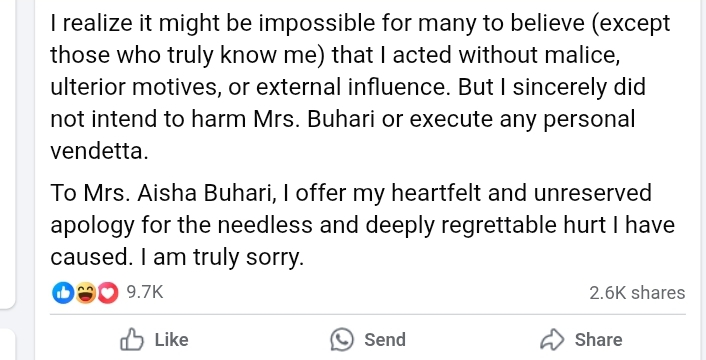View the 2.6K shares list
Image resolution: width=706 pixels, height=360 pixels.
point(637,293)
